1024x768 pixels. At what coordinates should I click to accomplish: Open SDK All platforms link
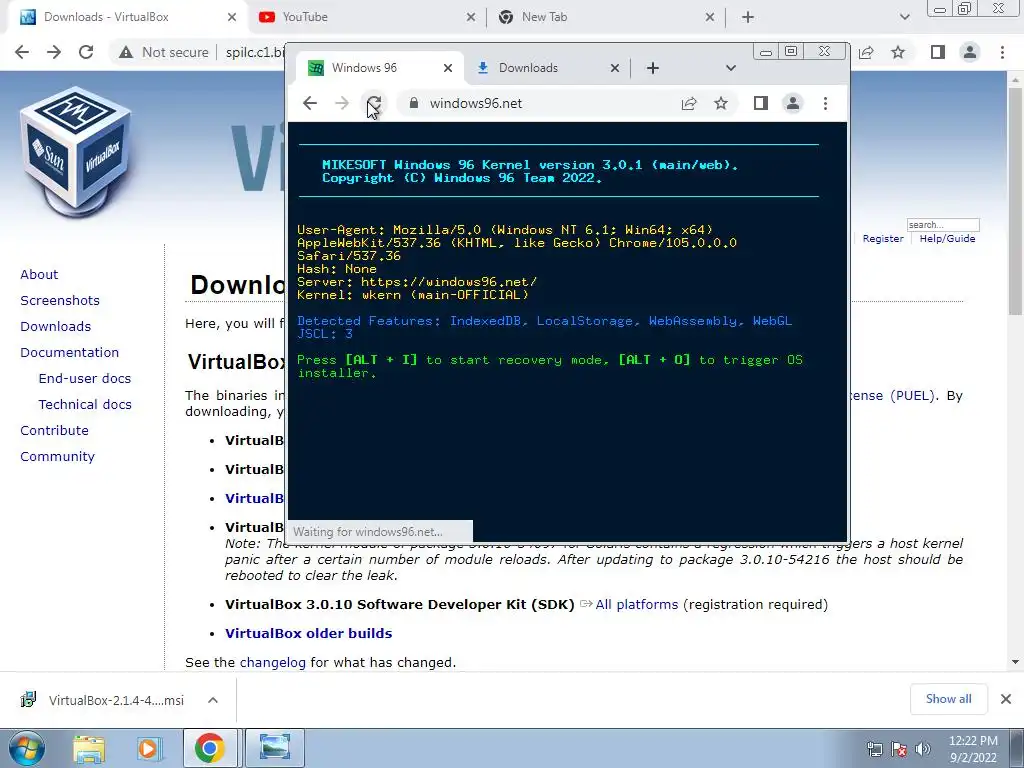637,605
